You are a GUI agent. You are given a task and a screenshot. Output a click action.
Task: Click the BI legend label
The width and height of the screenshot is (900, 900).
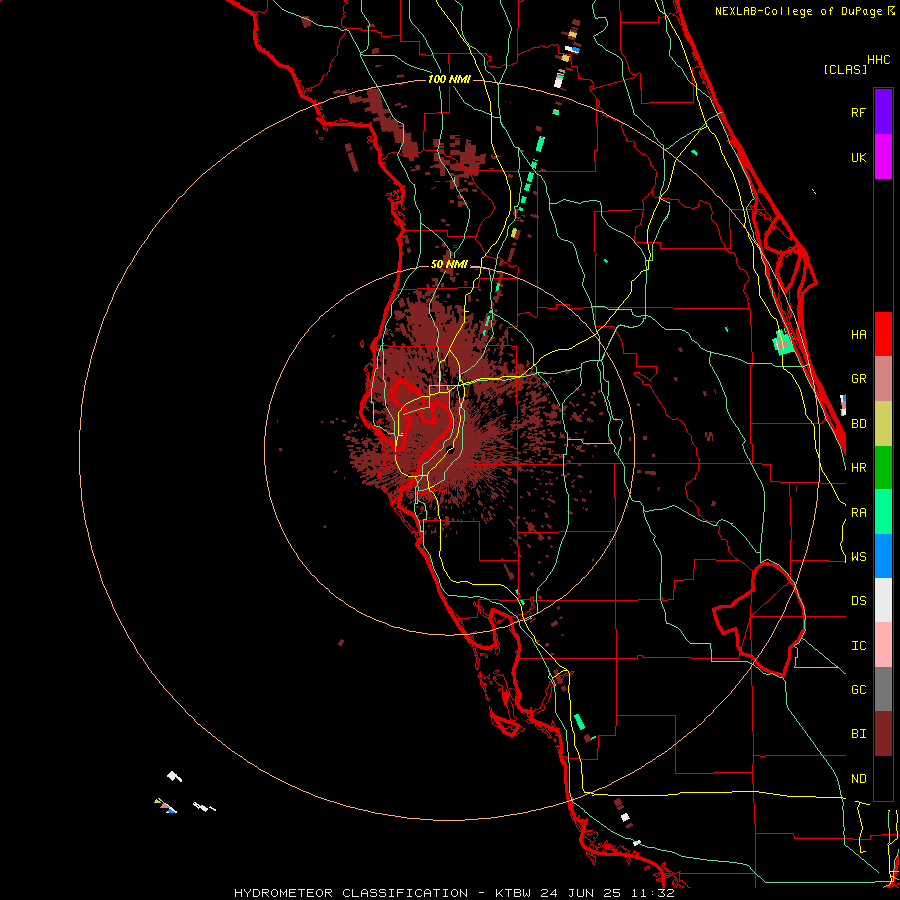pyautogui.click(x=858, y=734)
